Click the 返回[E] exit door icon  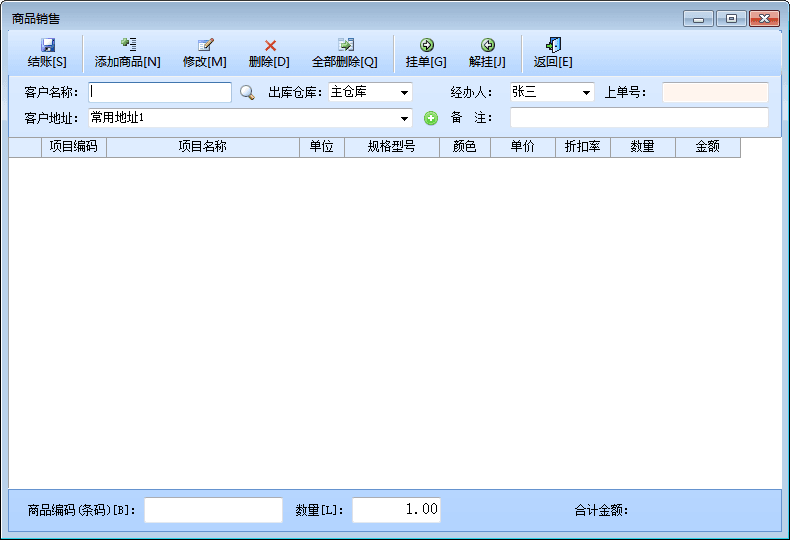coord(553,45)
